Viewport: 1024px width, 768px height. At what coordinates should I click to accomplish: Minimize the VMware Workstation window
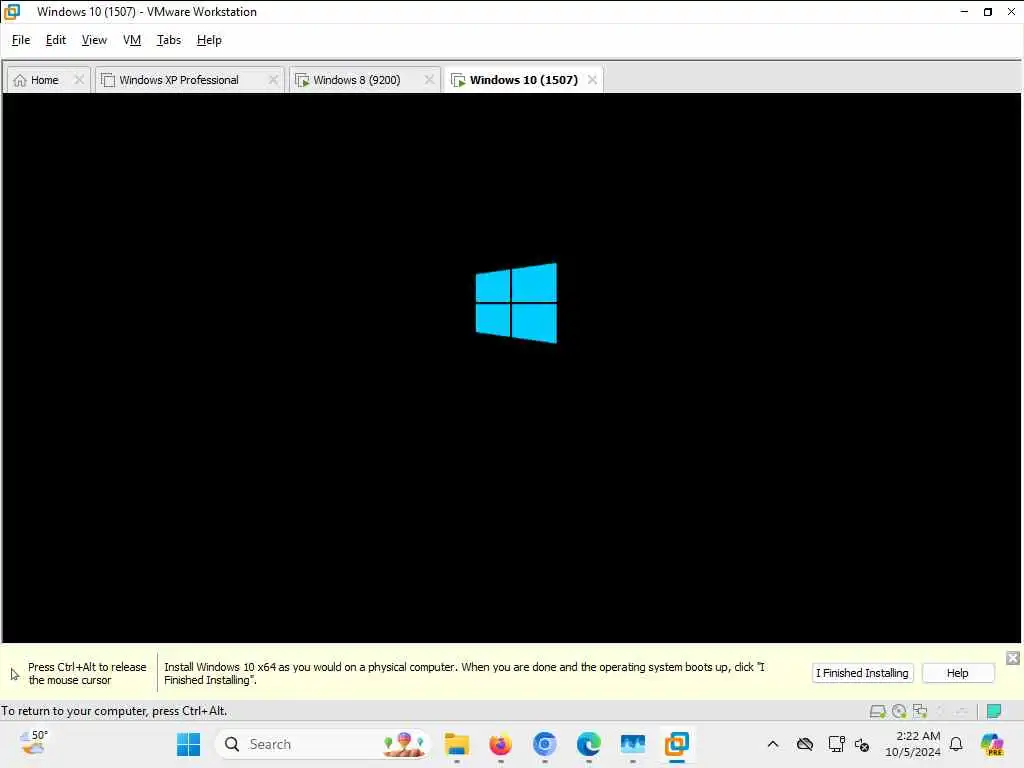(x=964, y=12)
